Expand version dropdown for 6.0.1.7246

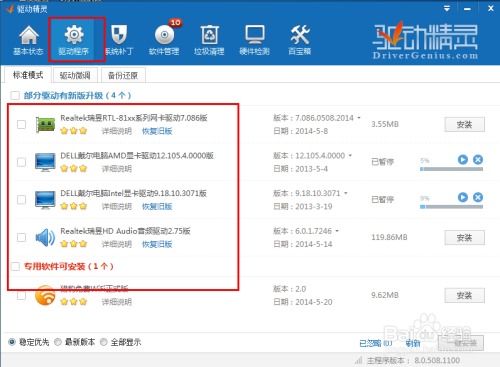click(337, 231)
